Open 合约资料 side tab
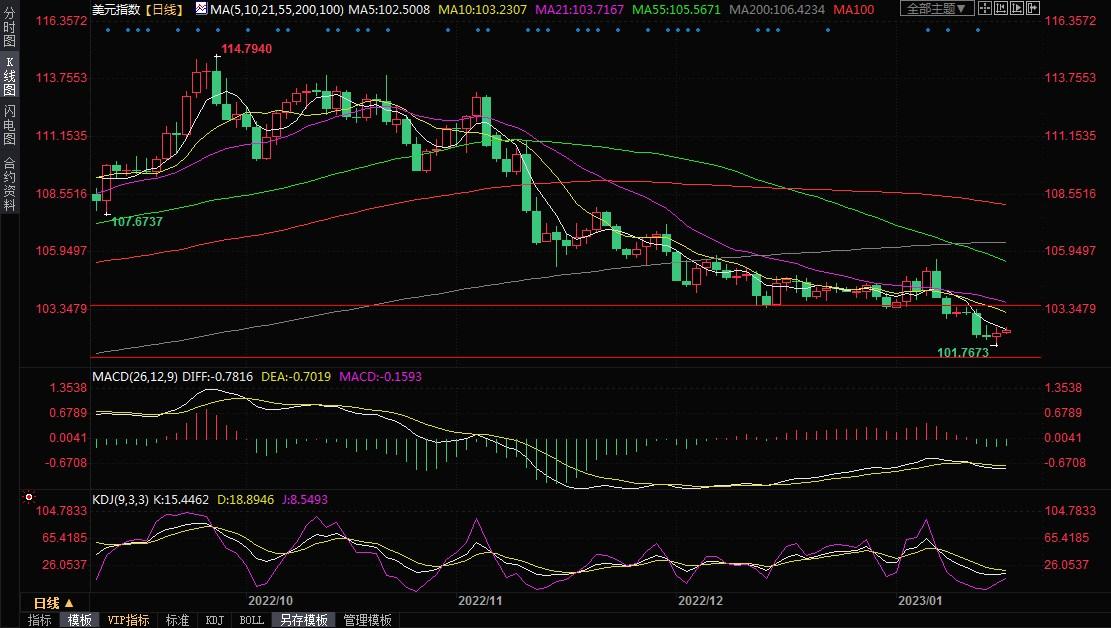 (x=10, y=183)
